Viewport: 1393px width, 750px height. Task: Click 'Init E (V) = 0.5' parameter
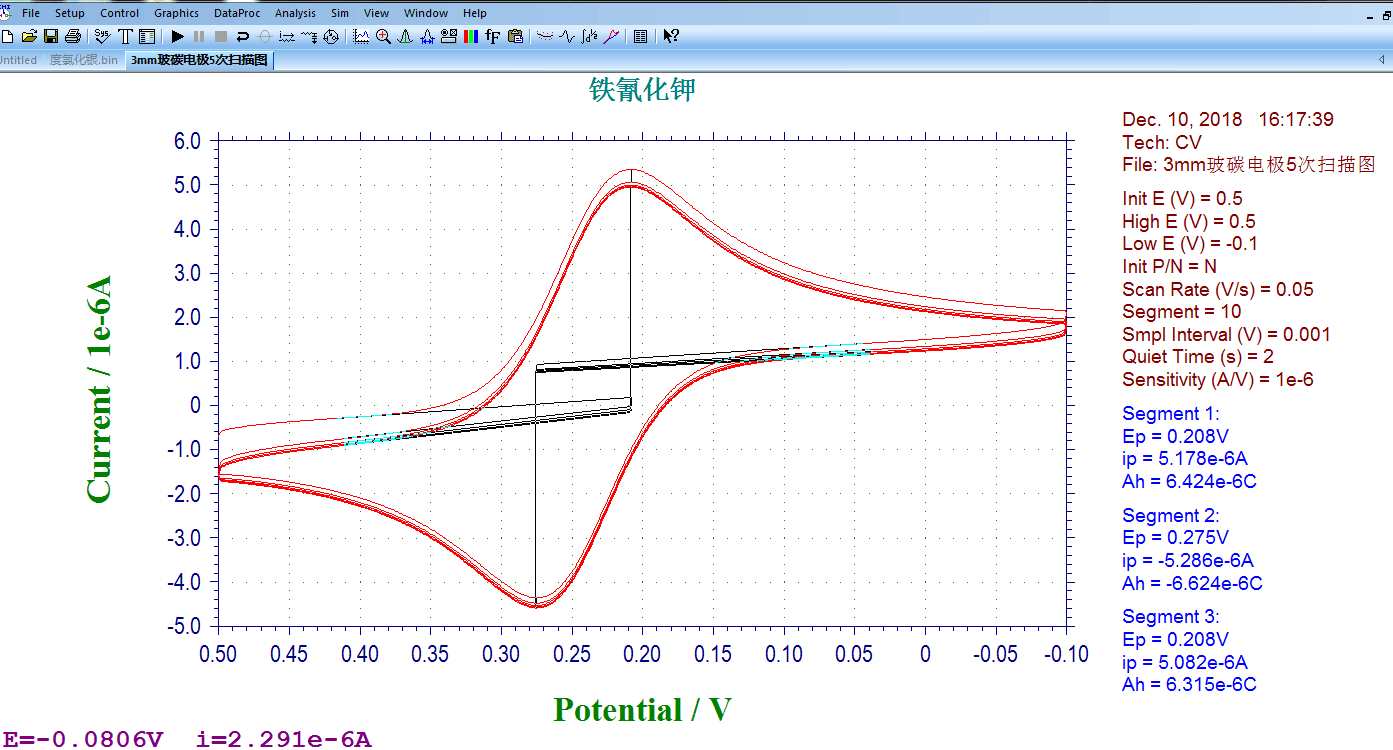(1182, 198)
